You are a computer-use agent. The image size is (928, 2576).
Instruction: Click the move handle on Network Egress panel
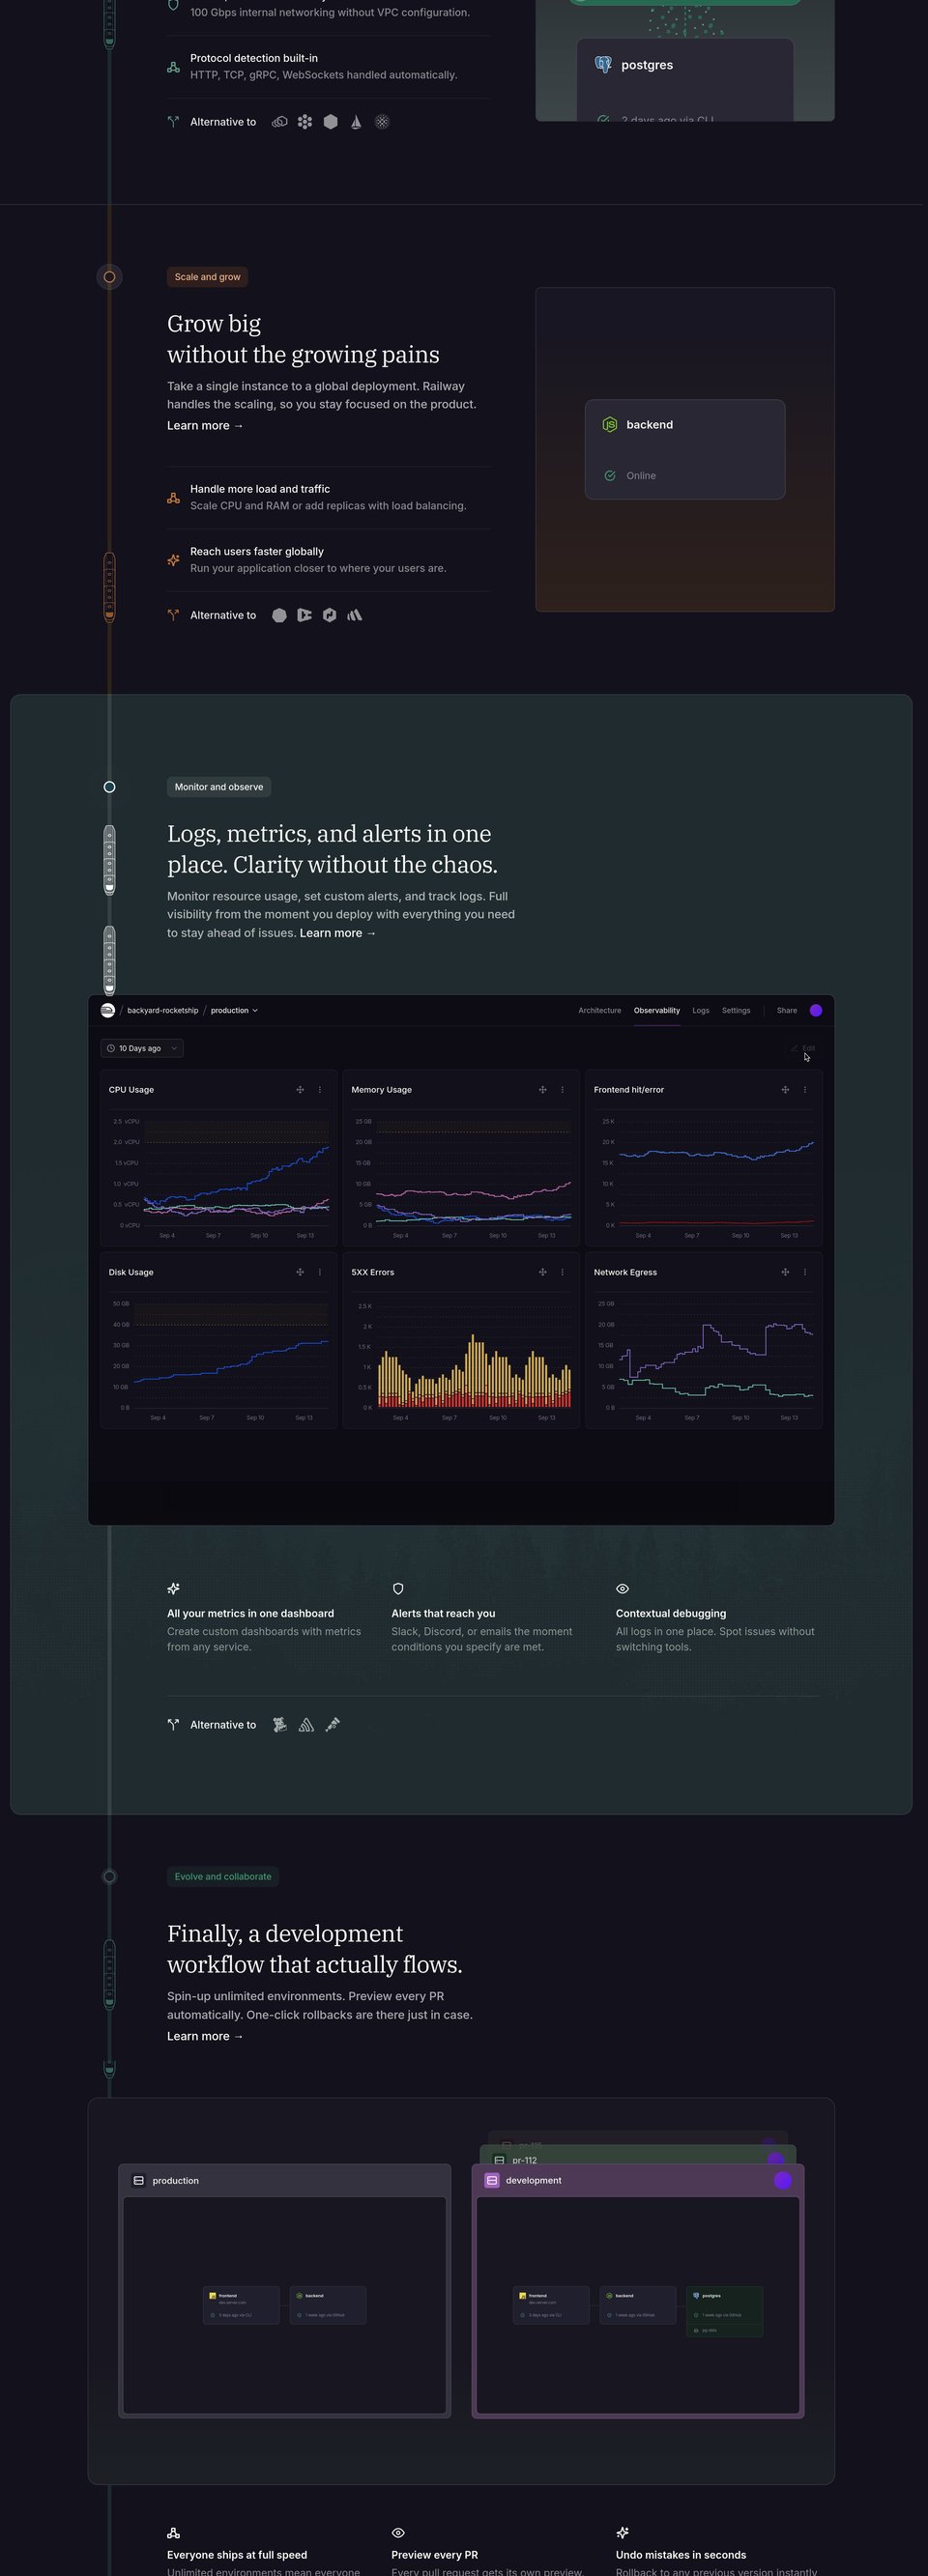785,1272
